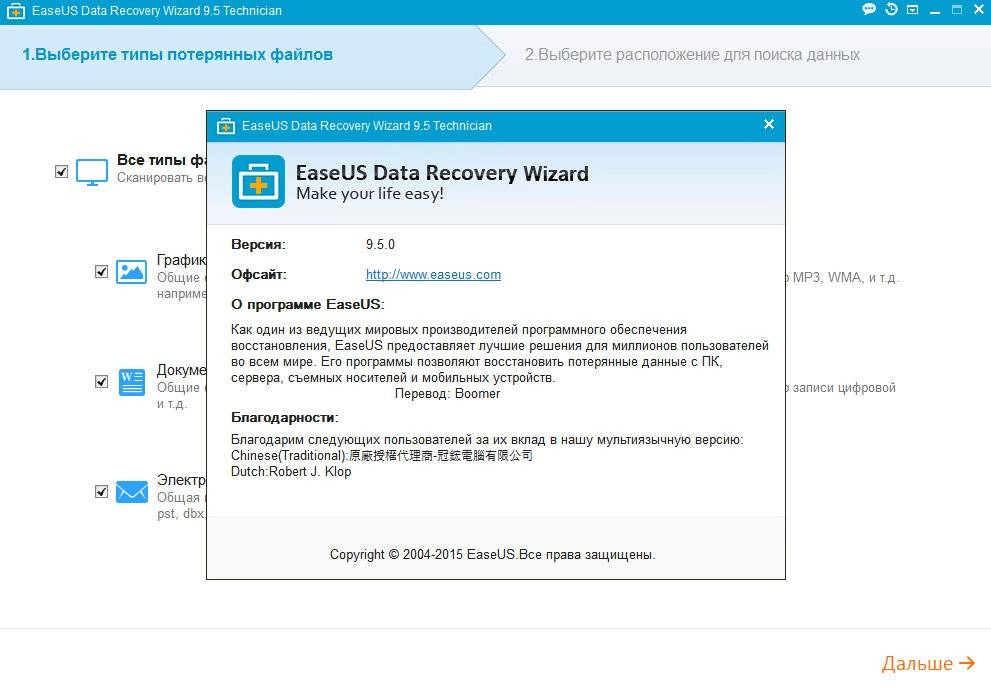Viewport: 991px width, 688px height.
Task: Click the 'Версия:' label
Action: [258, 244]
